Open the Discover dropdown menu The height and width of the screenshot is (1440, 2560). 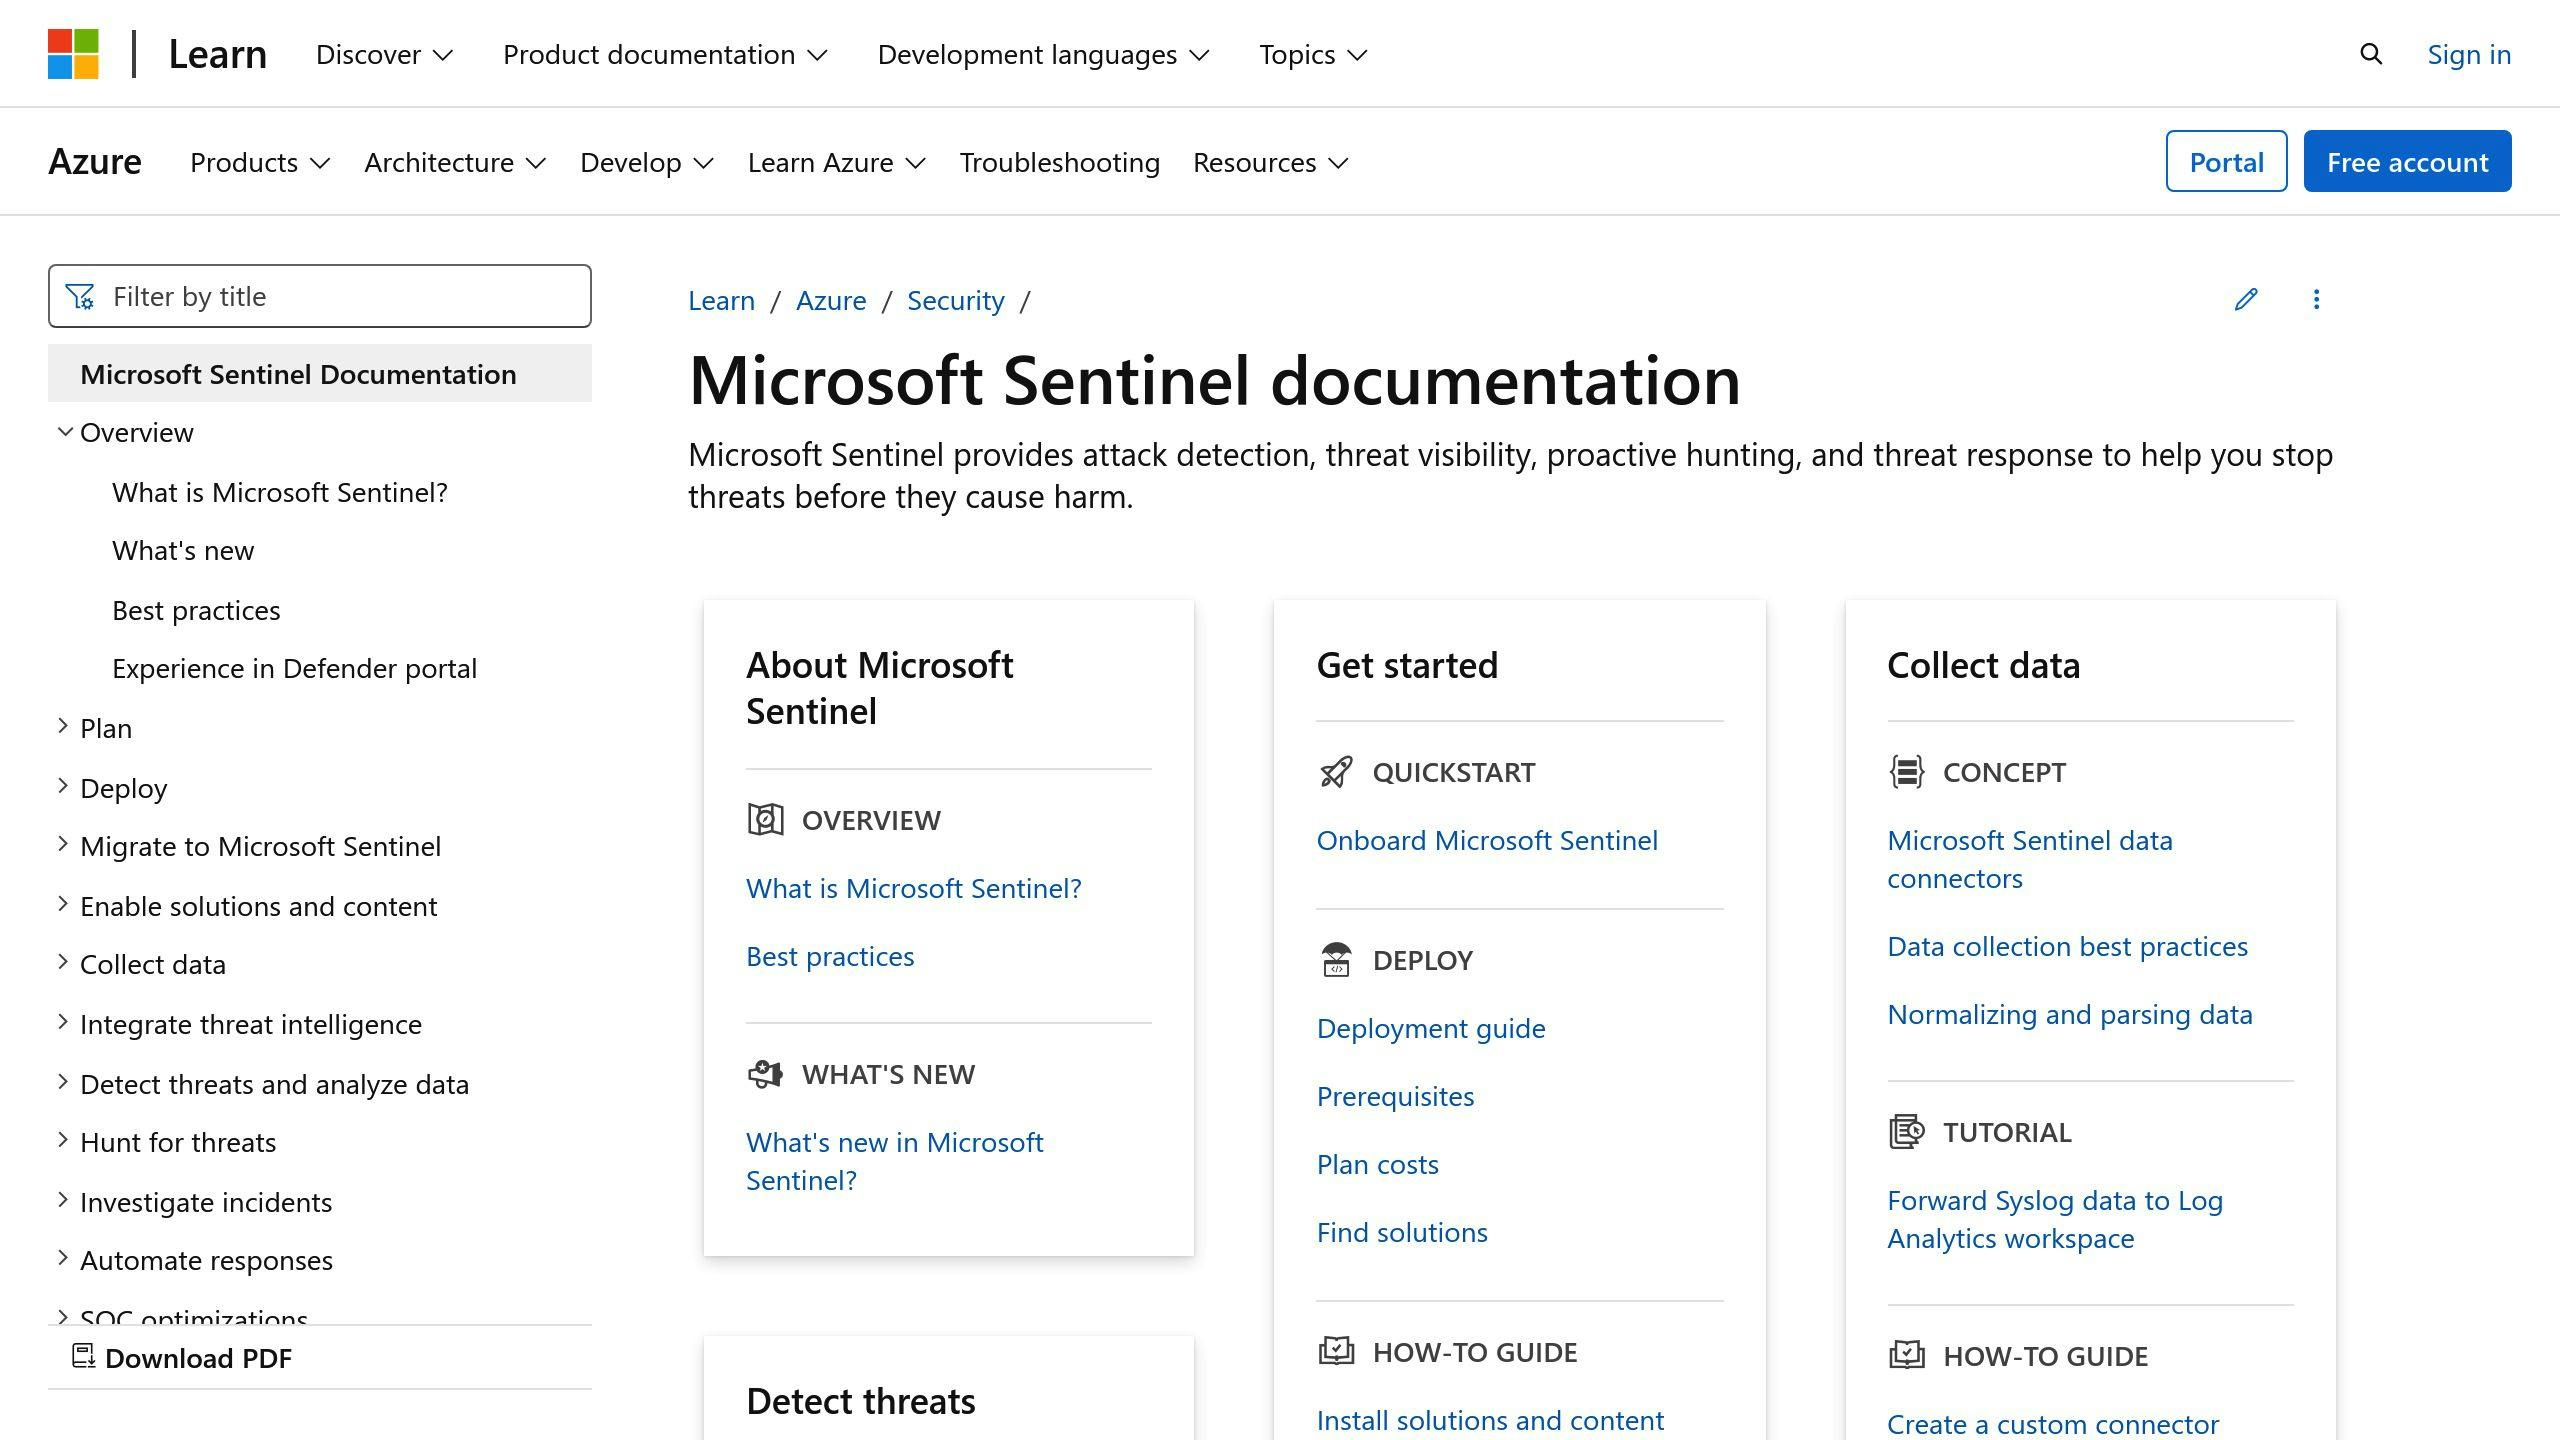[385, 54]
